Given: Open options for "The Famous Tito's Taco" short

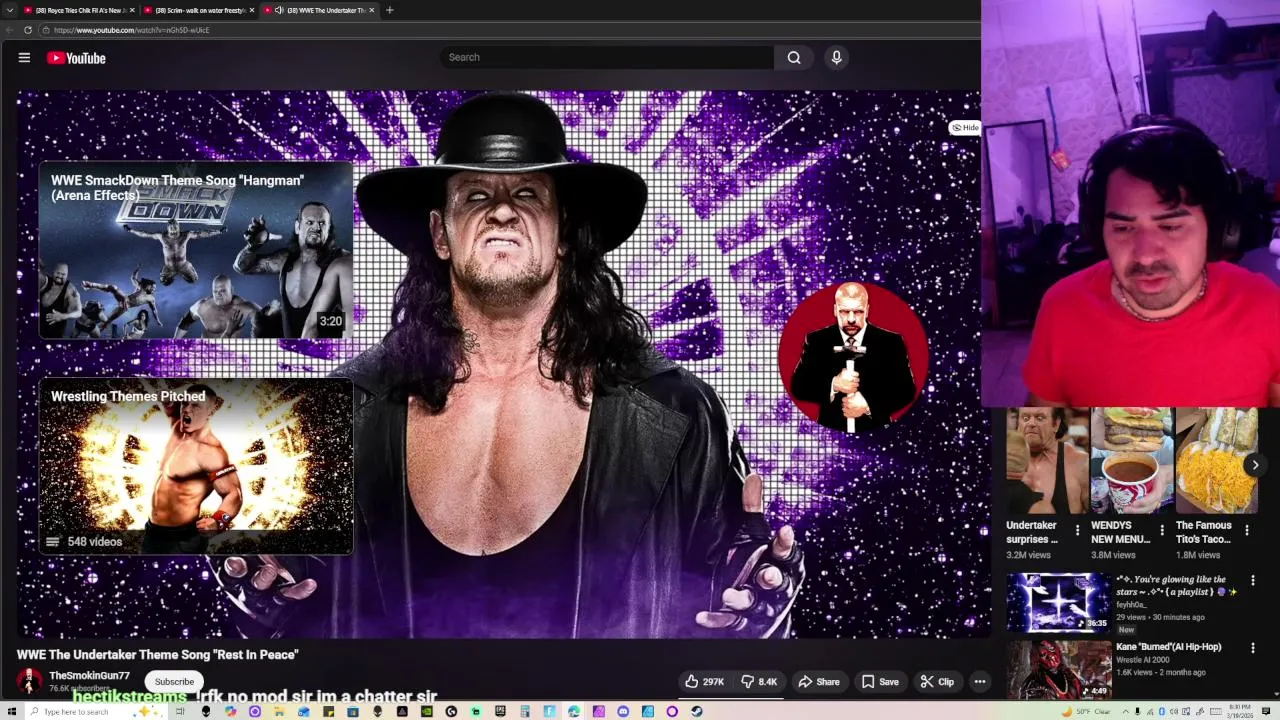Looking at the screenshot, I should [x=1246, y=530].
